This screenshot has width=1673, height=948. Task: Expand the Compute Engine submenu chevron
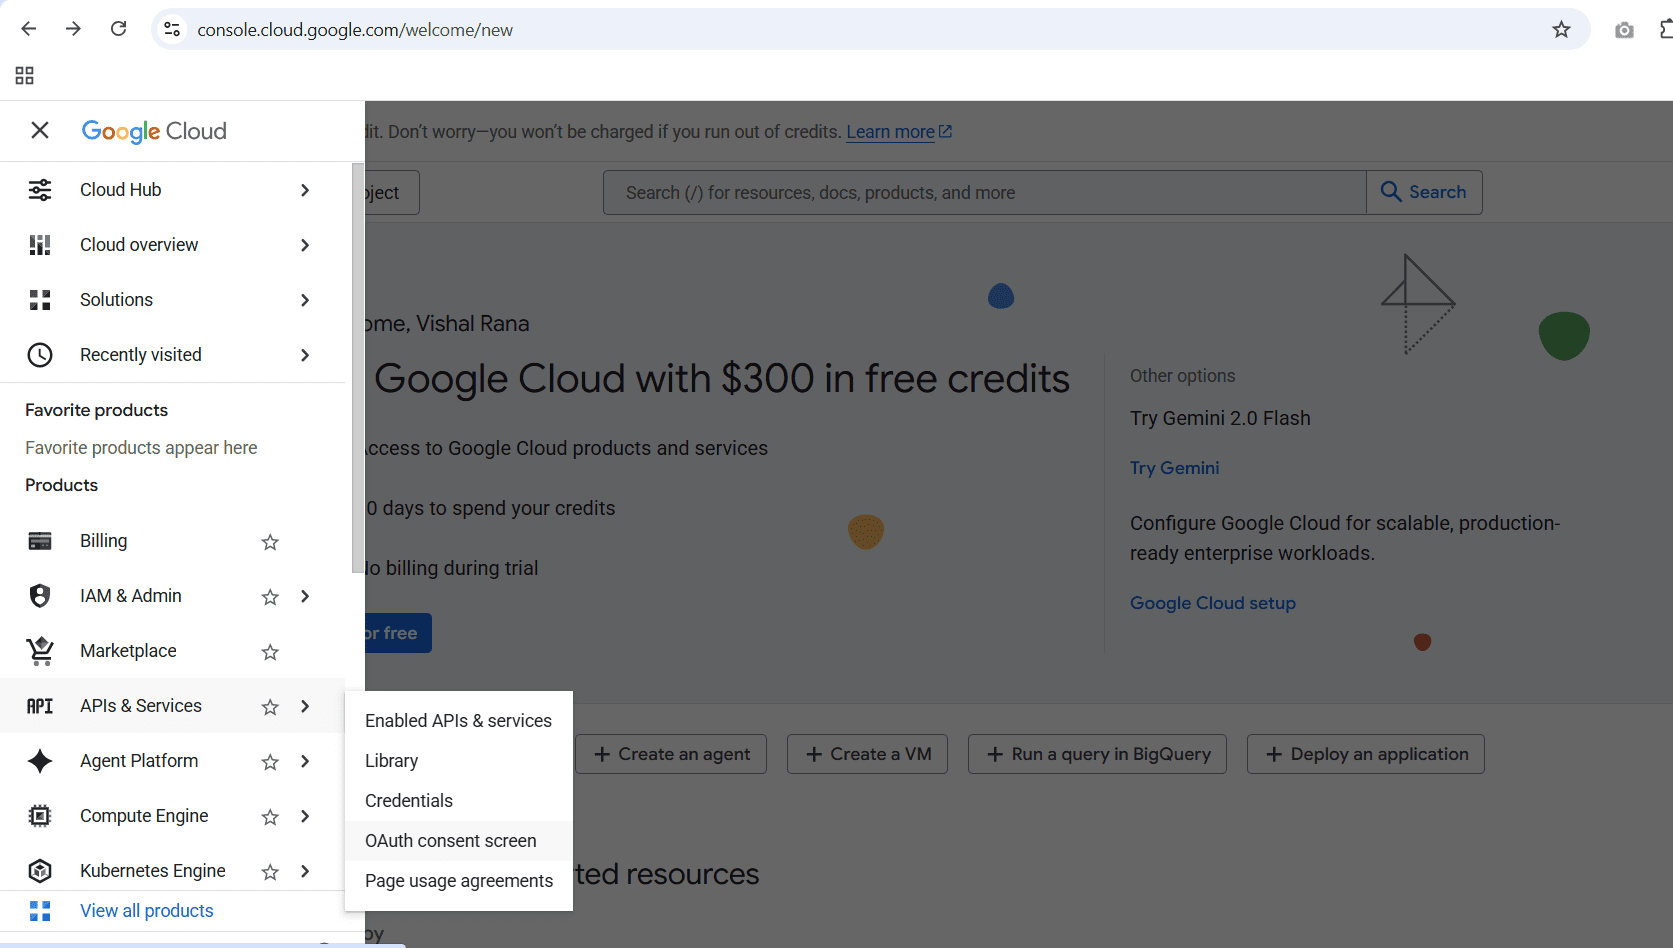click(x=305, y=816)
